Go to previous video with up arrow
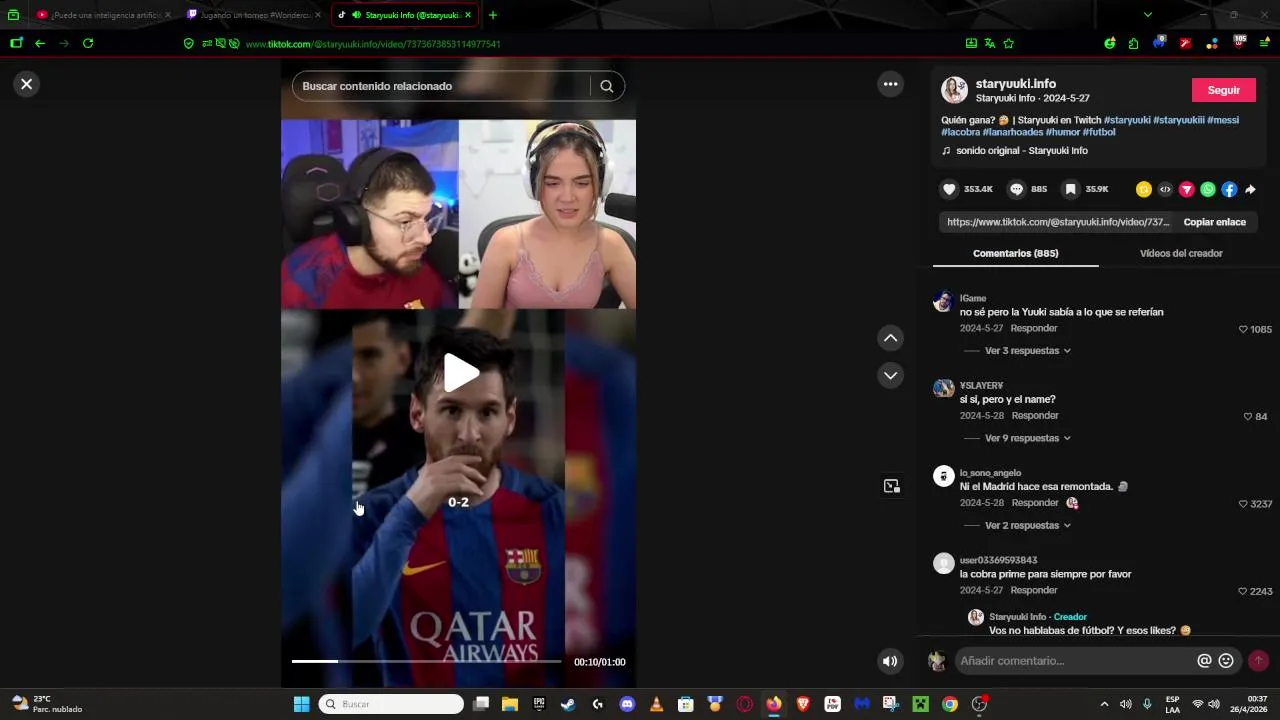 (890, 338)
